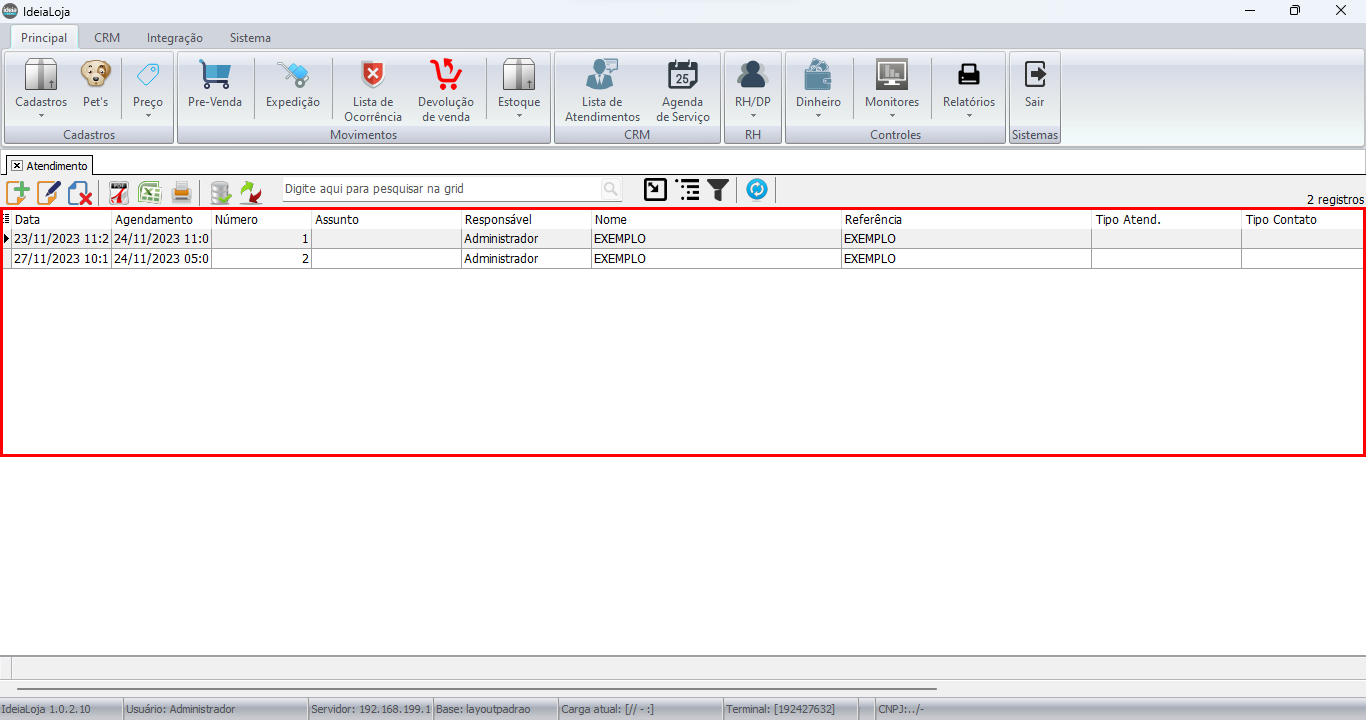The height and width of the screenshot is (720, 1366).
Task: Refresh the atendimento list
Action: pyautogui.click(x=757, y=189)
